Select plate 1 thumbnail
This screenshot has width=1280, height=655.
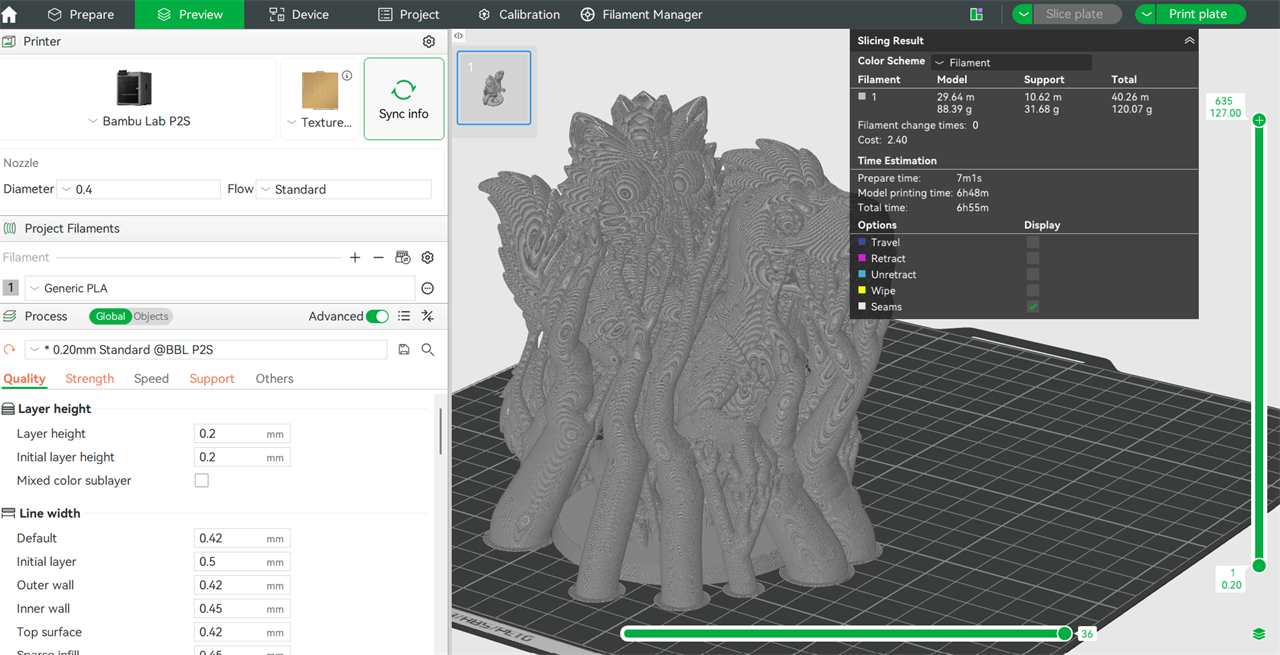494,88
